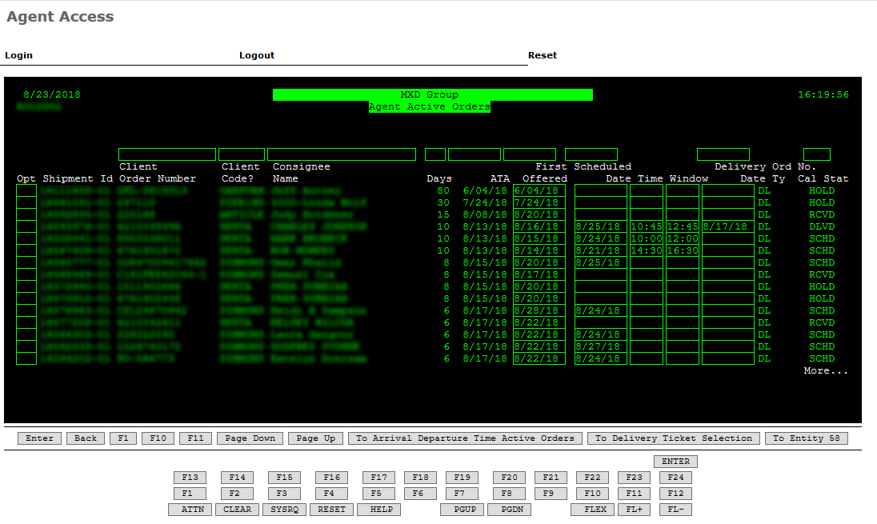This screenshot has height=524, width=877.
Task: Click the F23 function key
Action: (x=634, y=478)
